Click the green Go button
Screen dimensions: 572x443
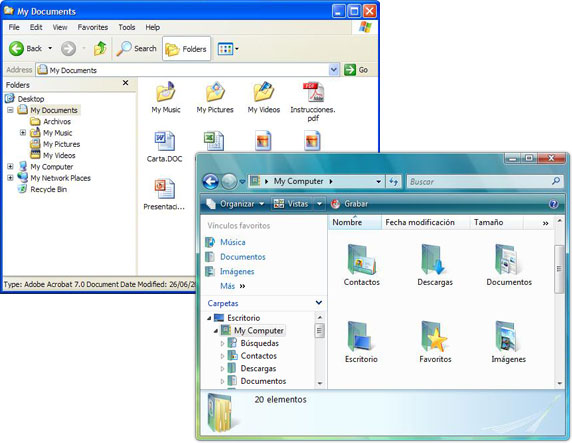(356, 70)
